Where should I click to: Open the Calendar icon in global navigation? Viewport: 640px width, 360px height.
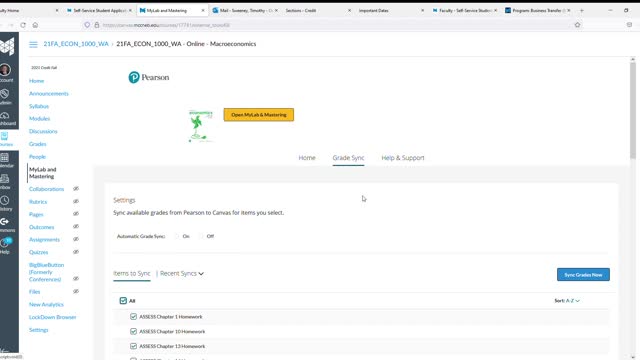[5, 158]
